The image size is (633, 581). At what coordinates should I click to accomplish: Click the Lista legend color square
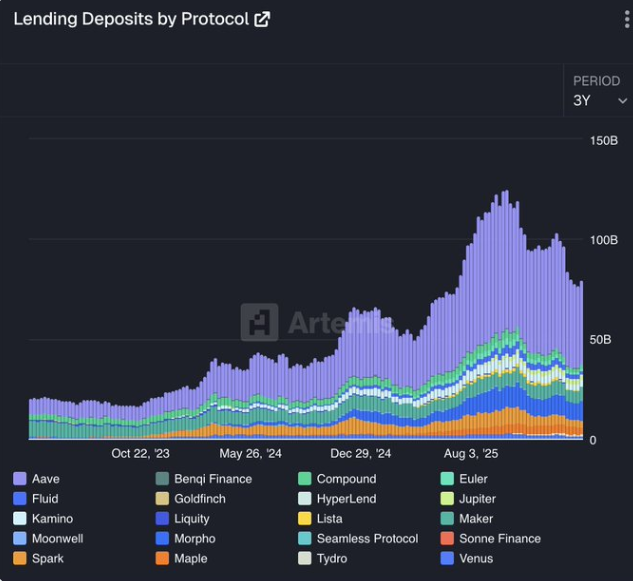point(305,519)
